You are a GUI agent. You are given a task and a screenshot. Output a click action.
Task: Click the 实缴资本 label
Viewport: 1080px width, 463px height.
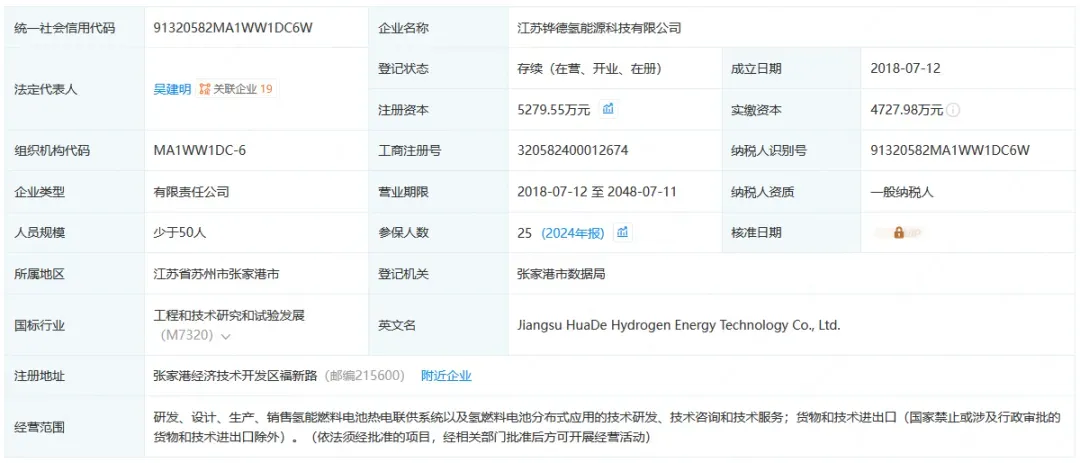tap(756, 110)
